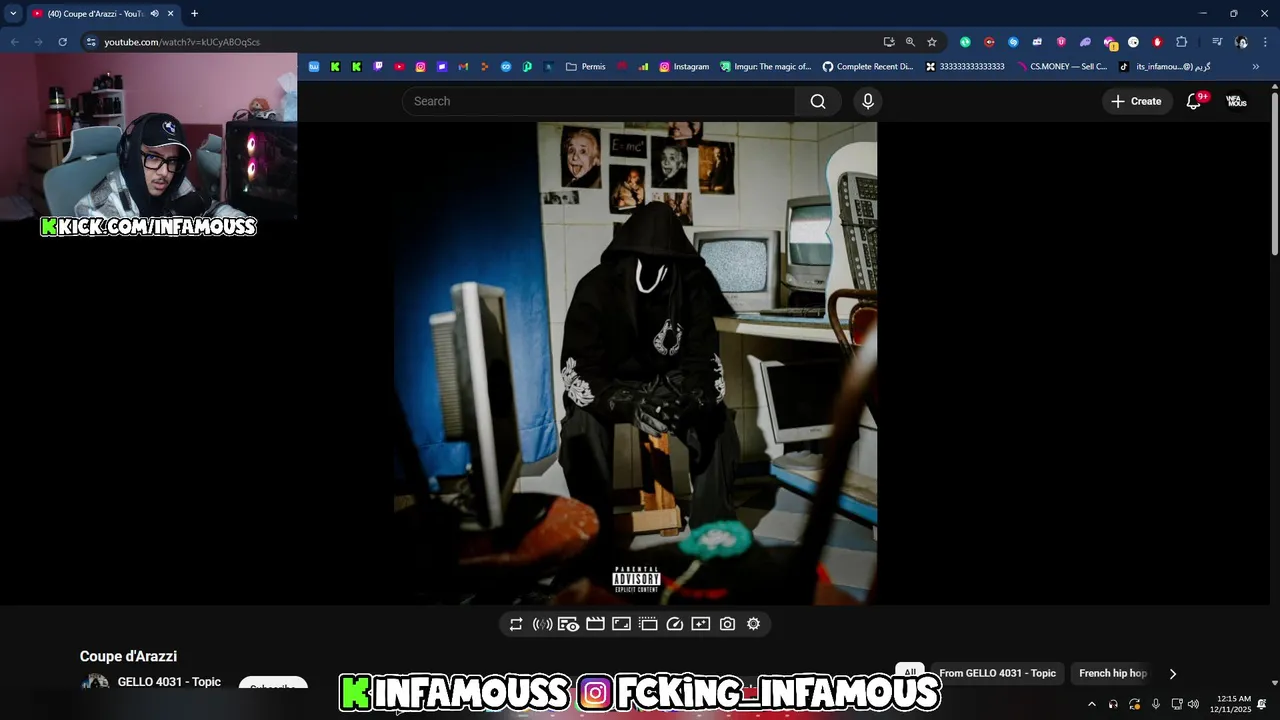View site information icon in address bar
Screen dimensions: 1280x720
tap(91, 42)
